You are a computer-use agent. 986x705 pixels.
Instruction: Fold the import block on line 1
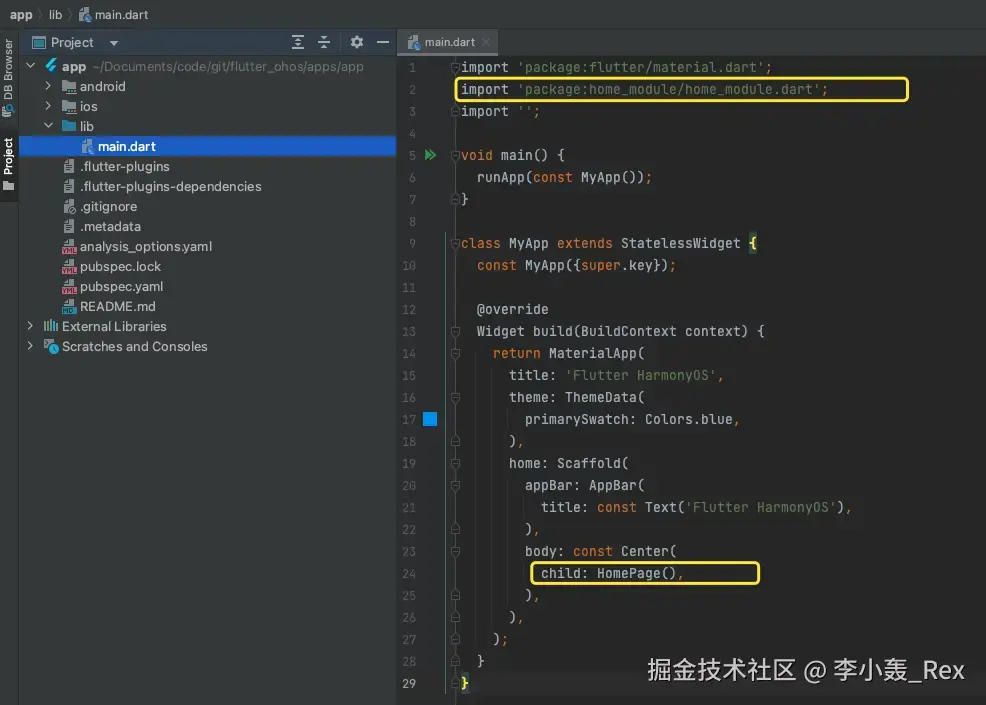pos(455,67)
